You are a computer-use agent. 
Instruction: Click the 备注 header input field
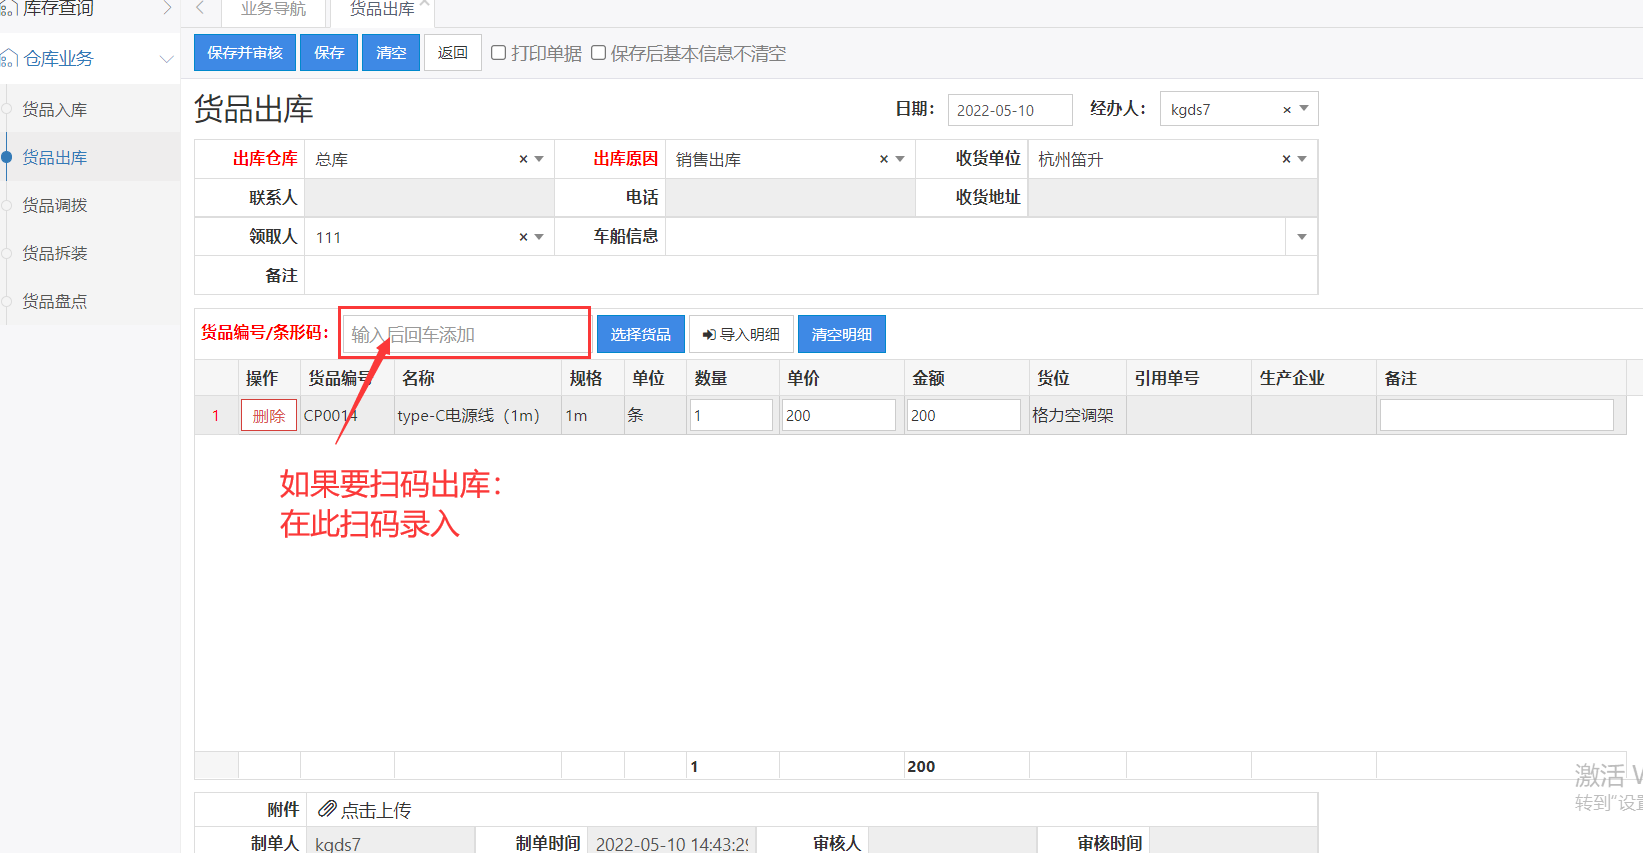tap(811, 275)
